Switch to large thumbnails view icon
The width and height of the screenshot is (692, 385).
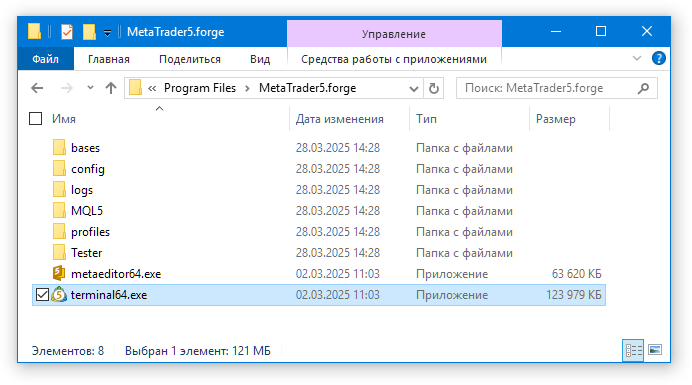pos(655,350)
